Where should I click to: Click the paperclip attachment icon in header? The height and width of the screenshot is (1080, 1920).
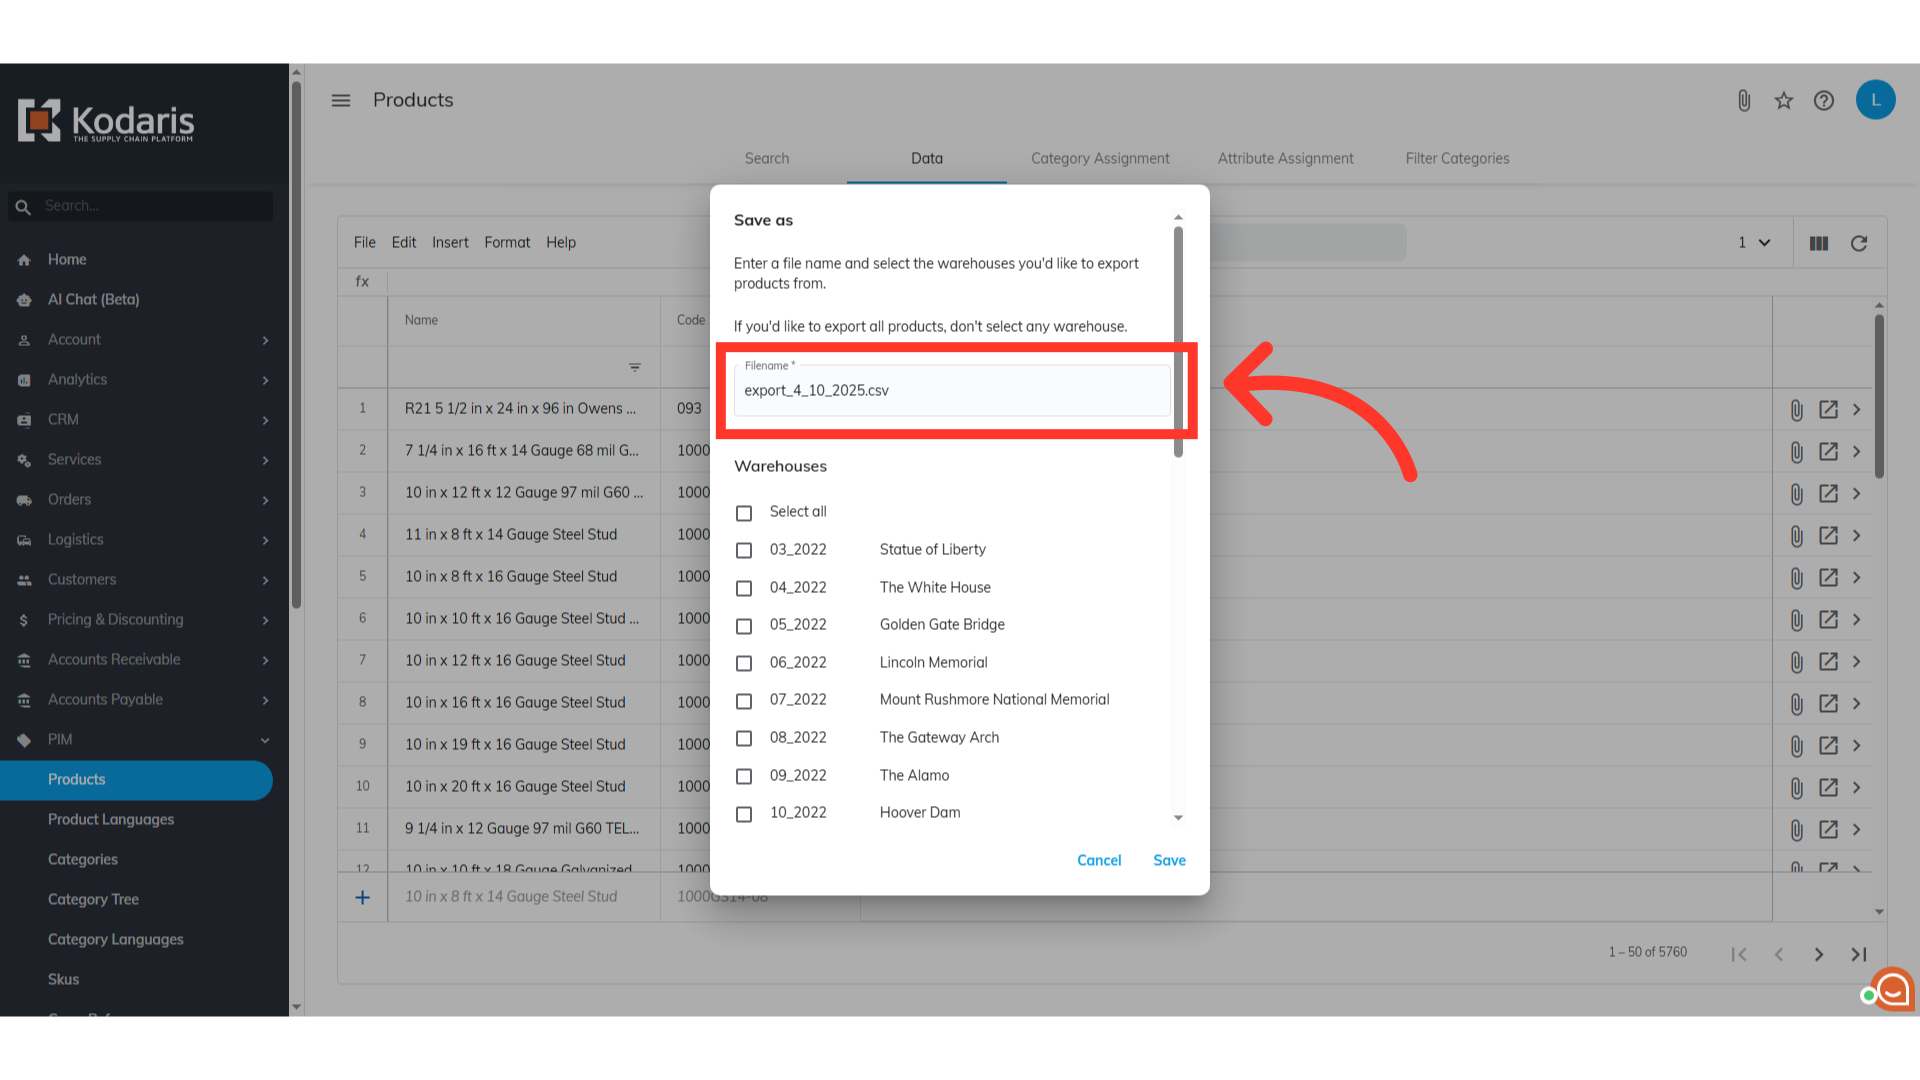tap(1744, 101)
